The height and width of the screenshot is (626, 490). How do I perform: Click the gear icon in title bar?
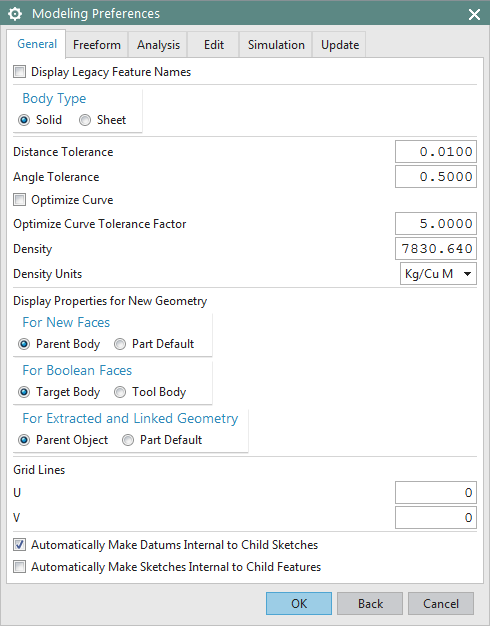tap(15, 14)
